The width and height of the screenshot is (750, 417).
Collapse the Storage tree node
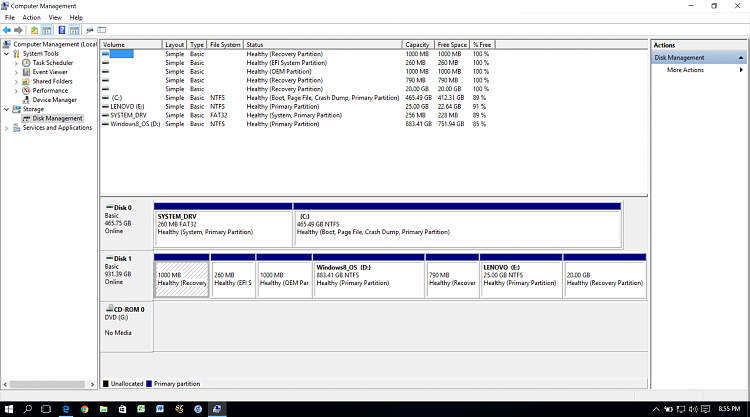pyautogui.click(x=7, y=110)
